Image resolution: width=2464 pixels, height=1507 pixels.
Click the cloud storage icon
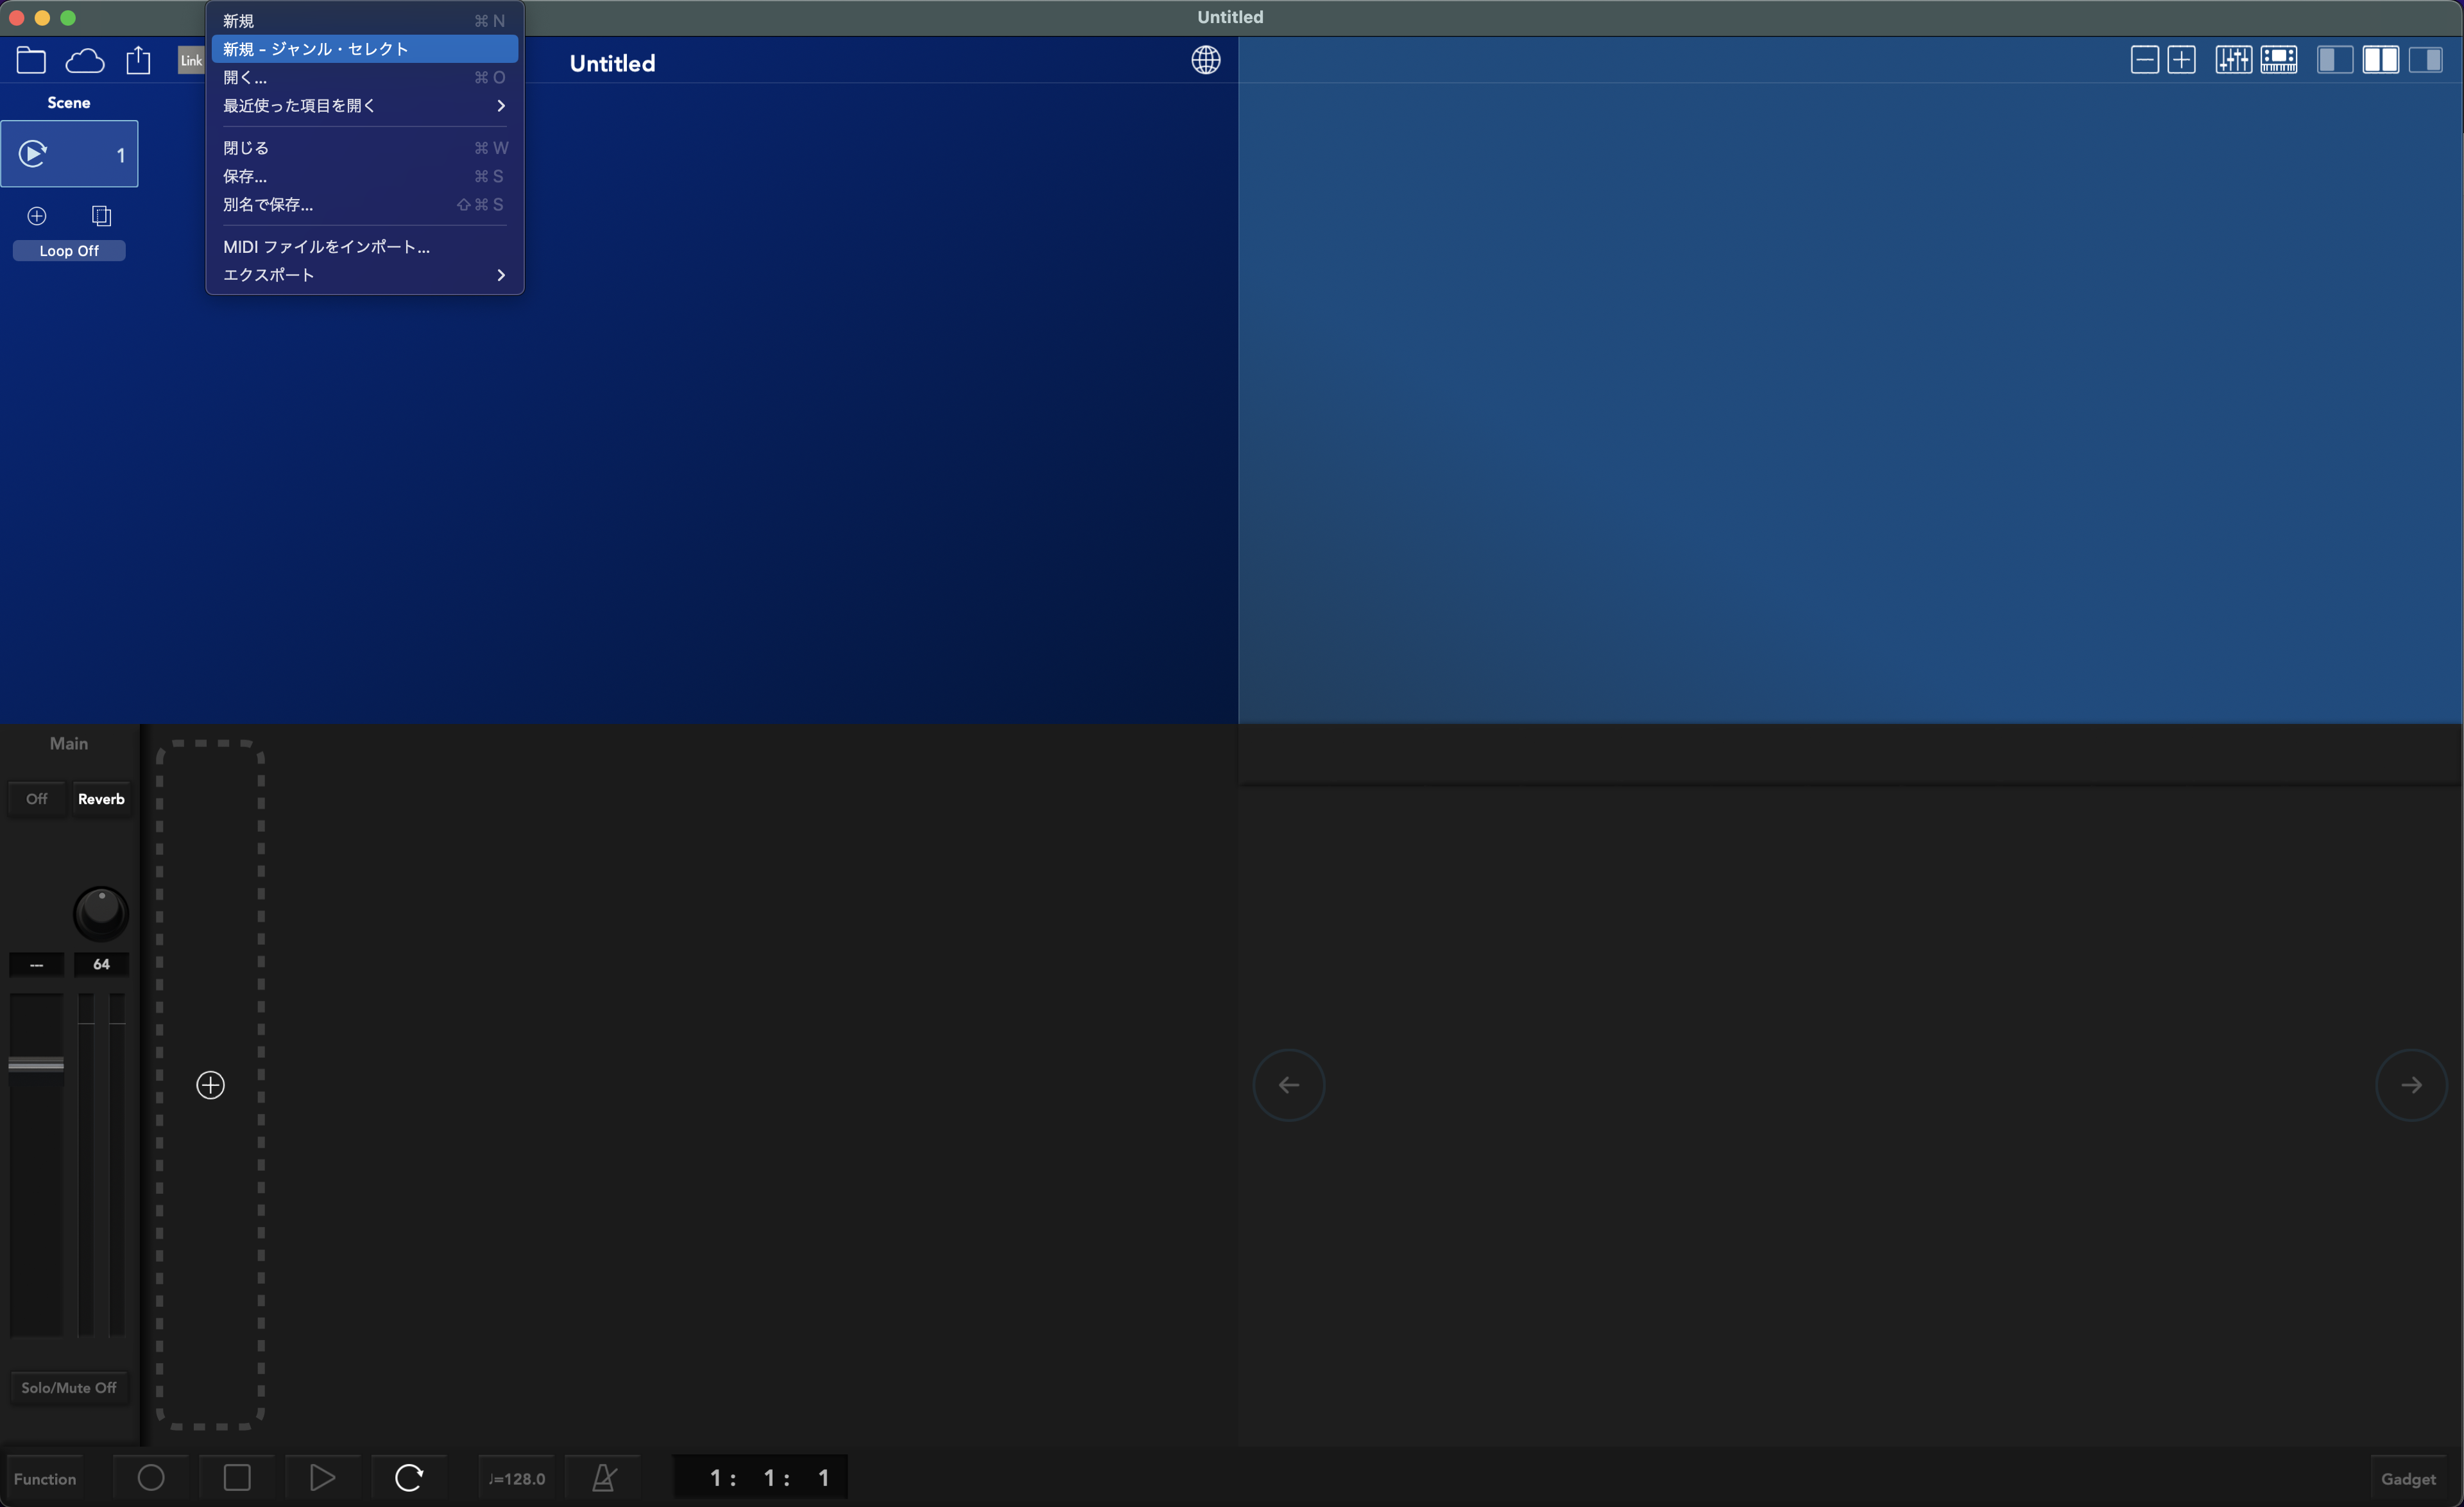tap(85, 61)
